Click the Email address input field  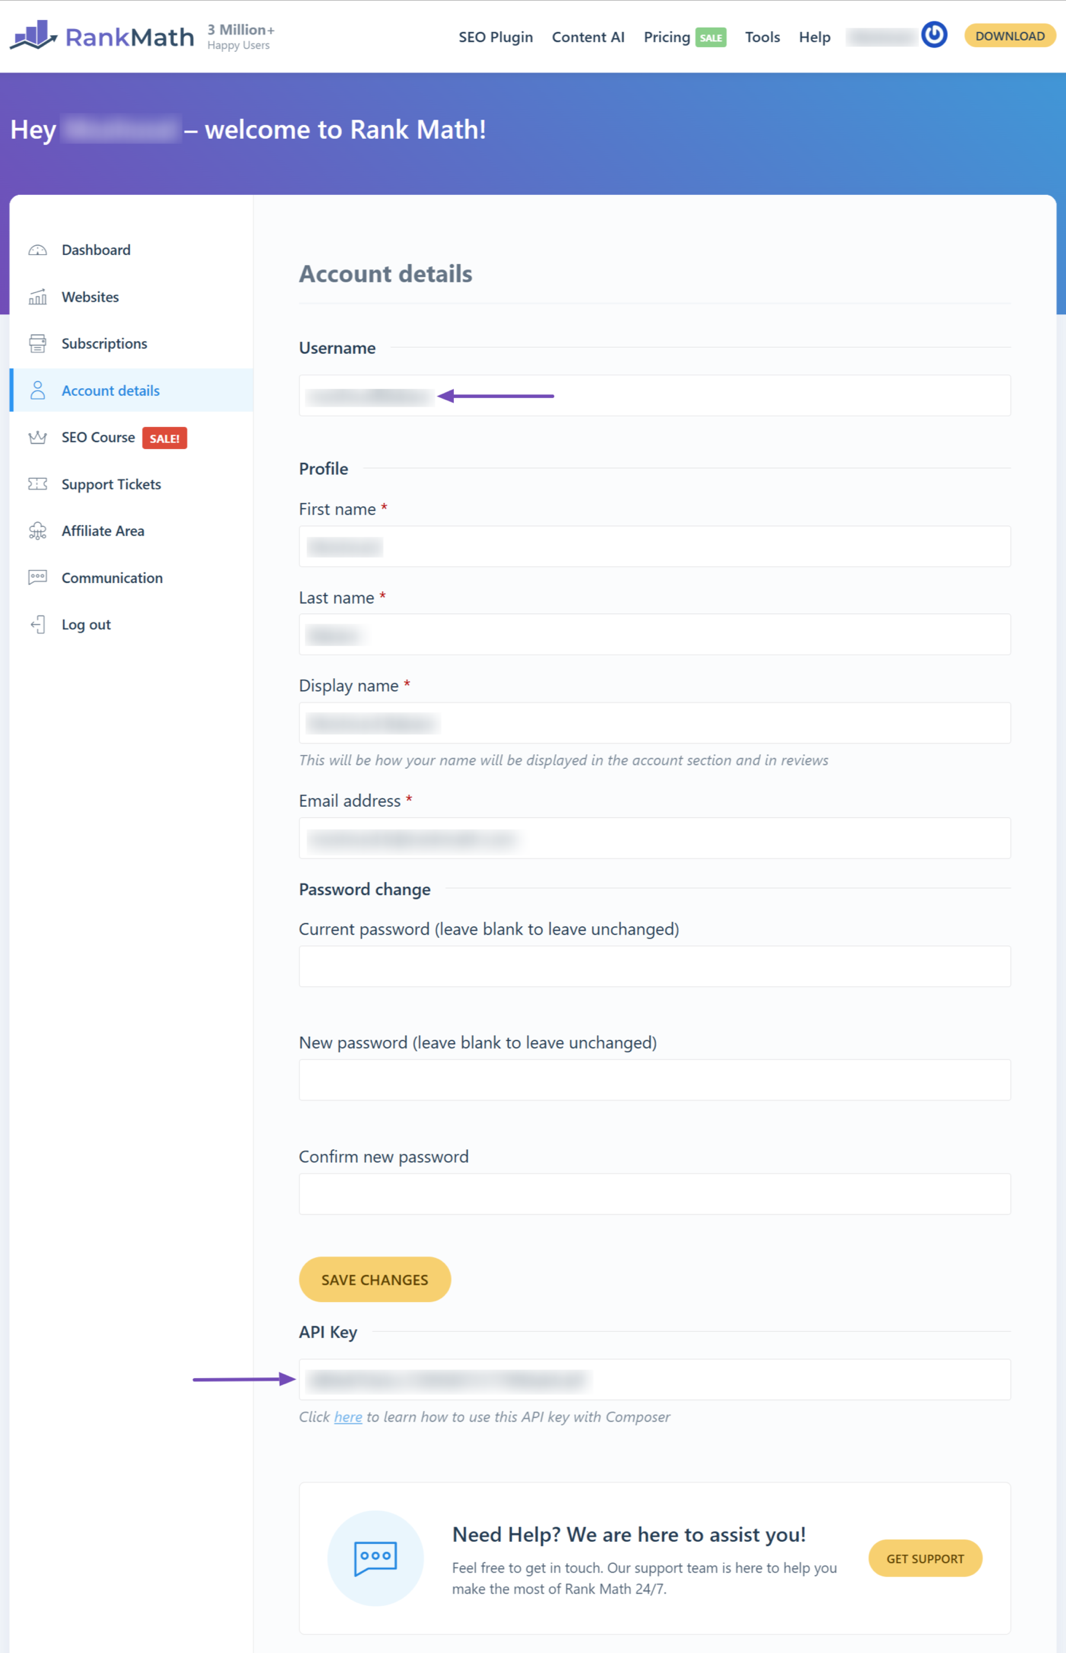coord(655,838)
